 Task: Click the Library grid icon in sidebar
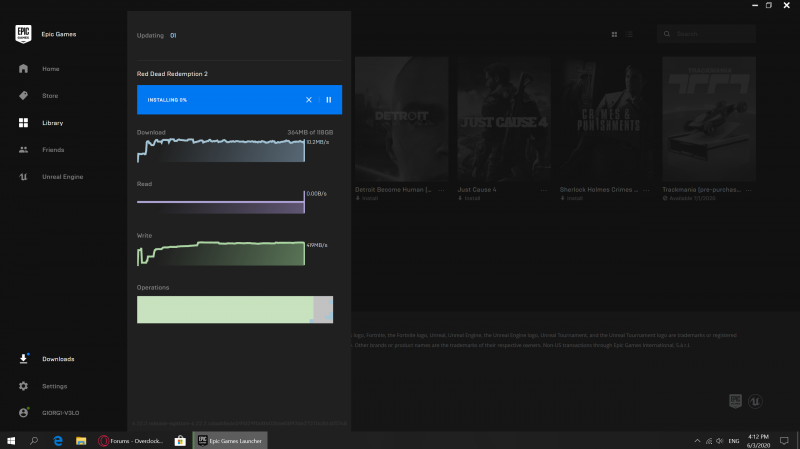click(23, 123)
